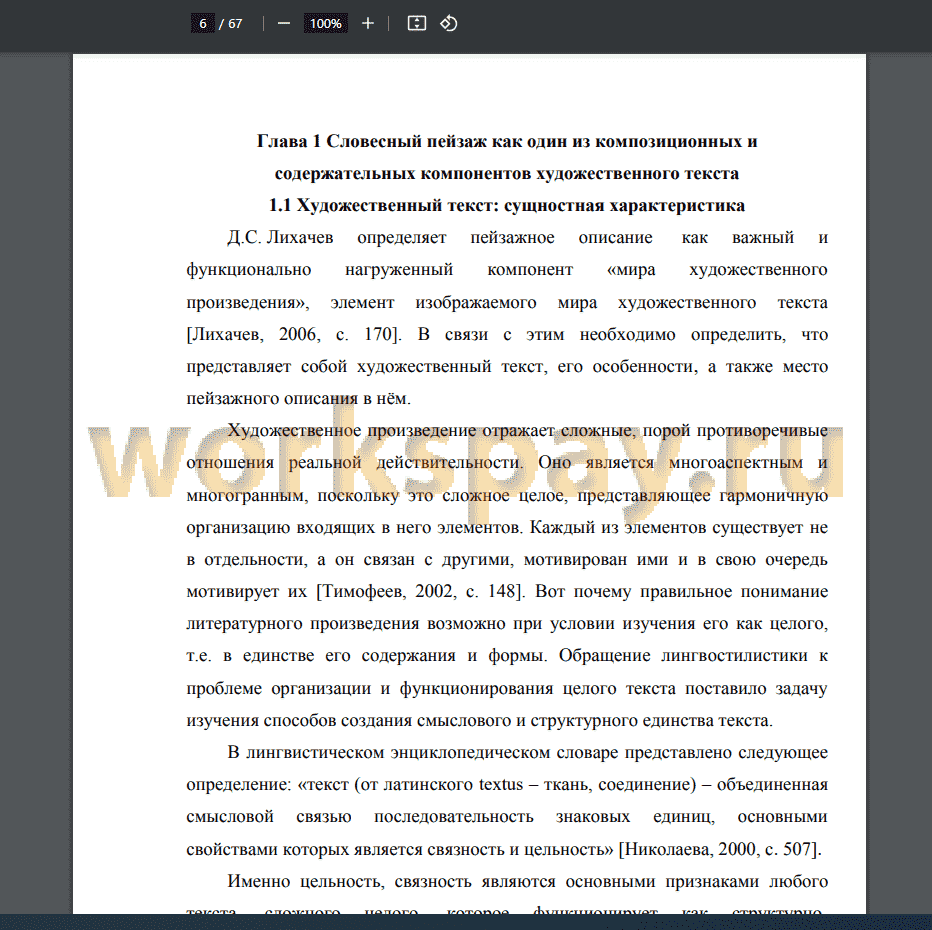The image size is (932, 930).
Task: Click the rotate page icon
Action: pos(449,24)
